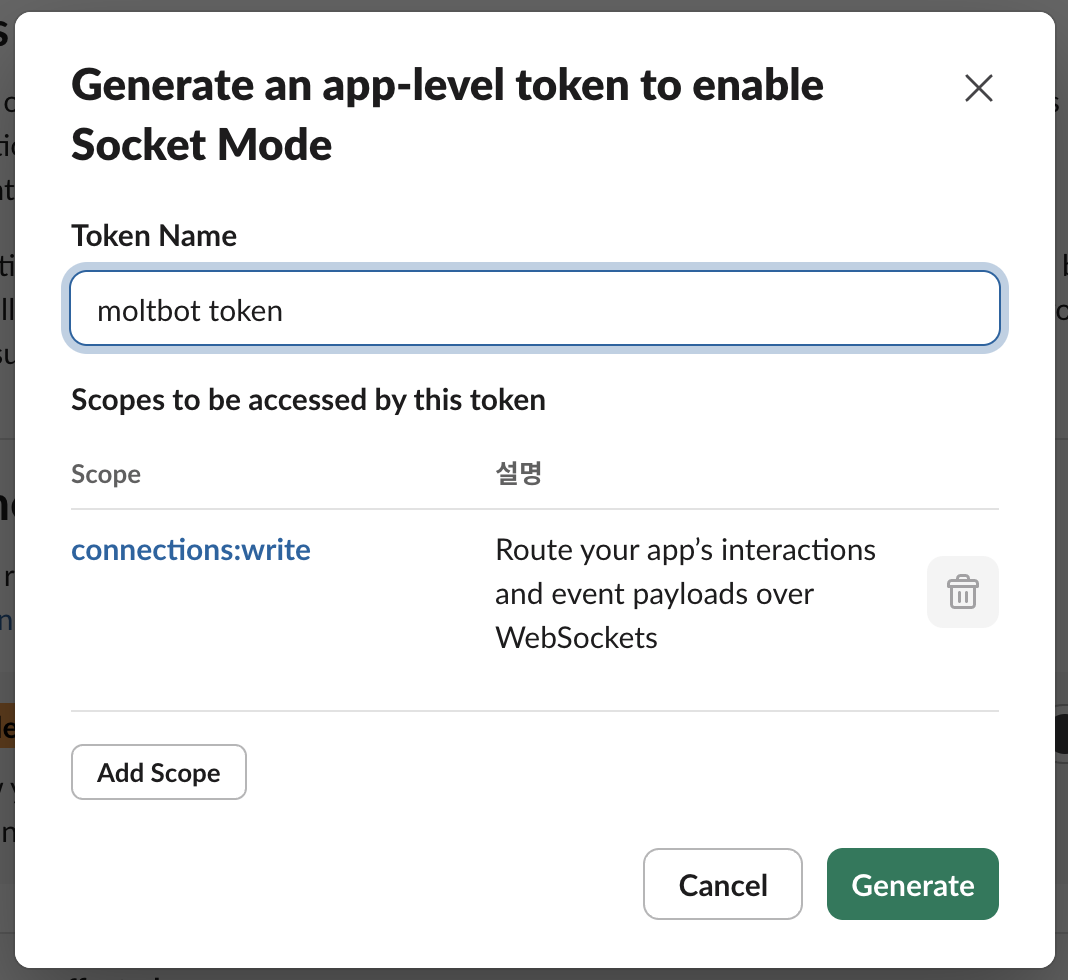The image size is (1068, 980).
Task: Click the word WebSockets in the description
Action: click(576, 638)
